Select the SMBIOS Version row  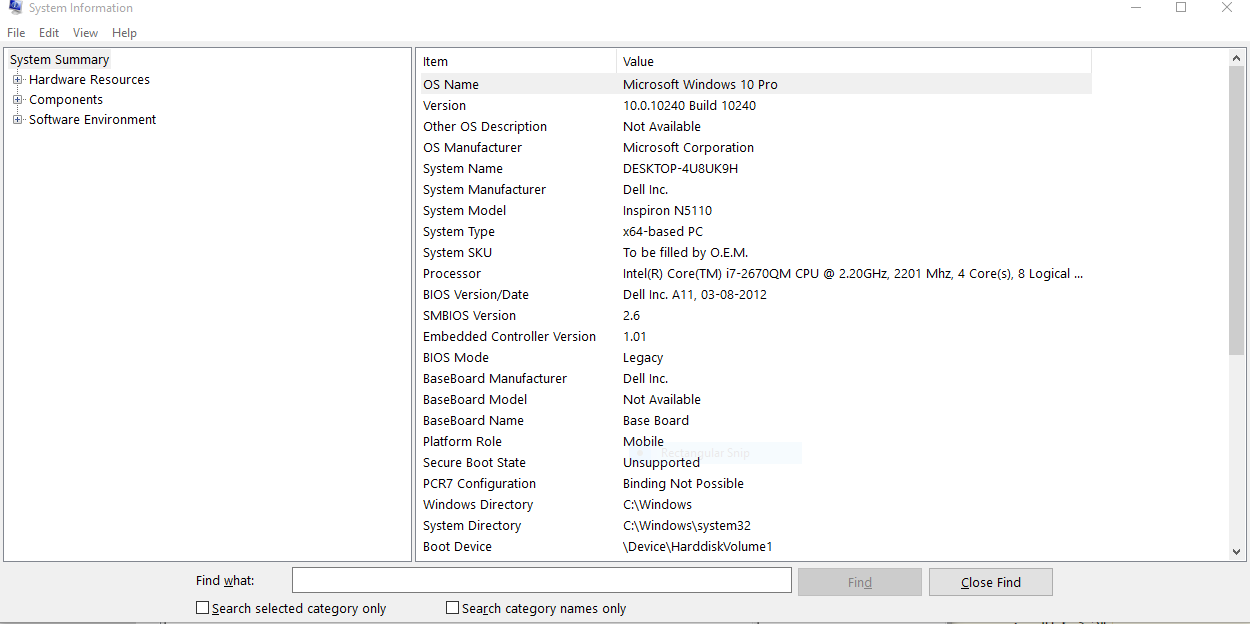(754, 316)
